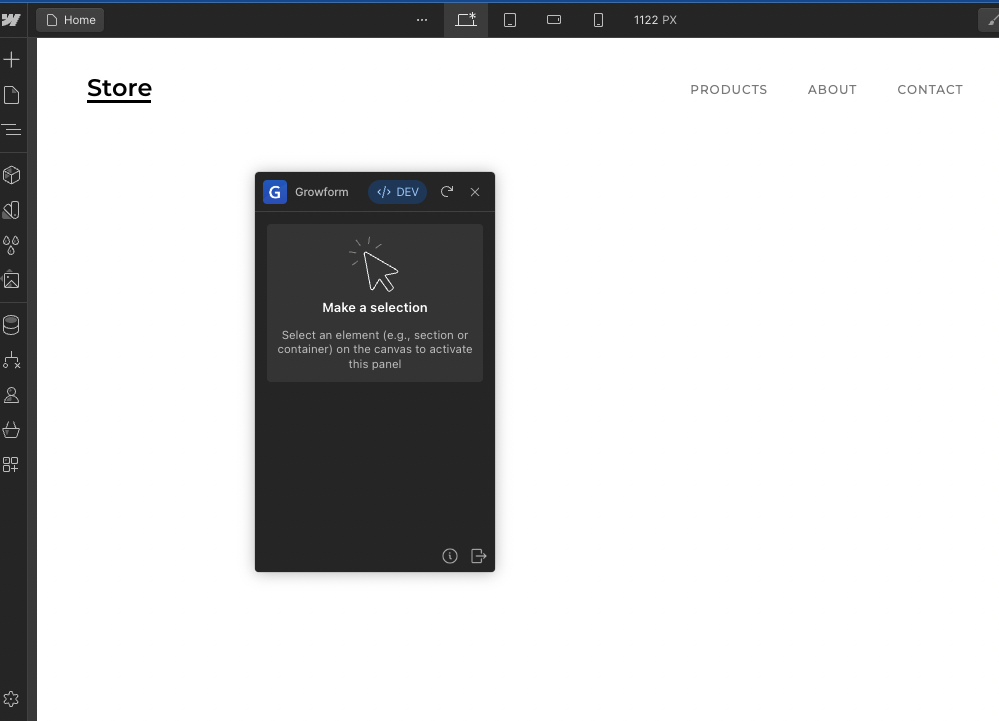Viewport: 999px width, 721px height.
Task: Open the Logic flows panel
Action: [12, 360]
